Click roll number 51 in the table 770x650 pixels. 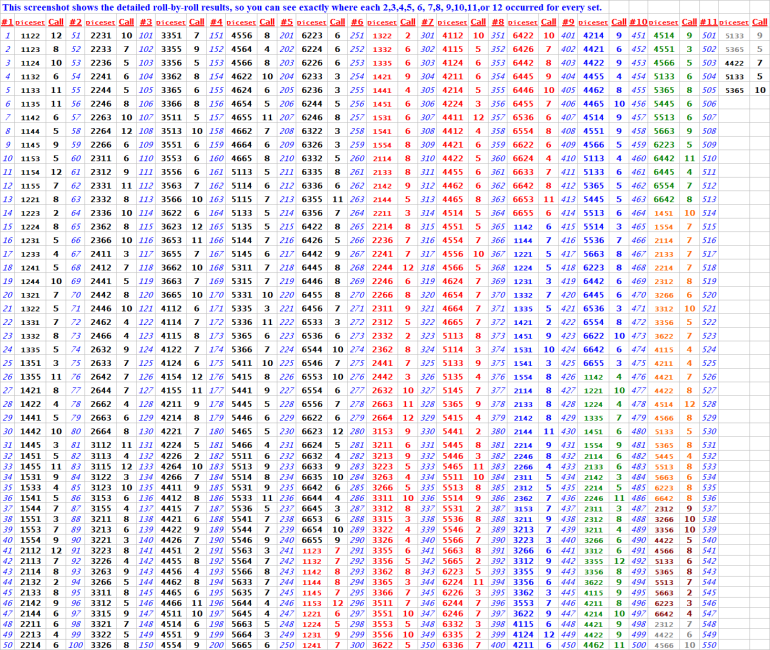click(x=77, y=34)
